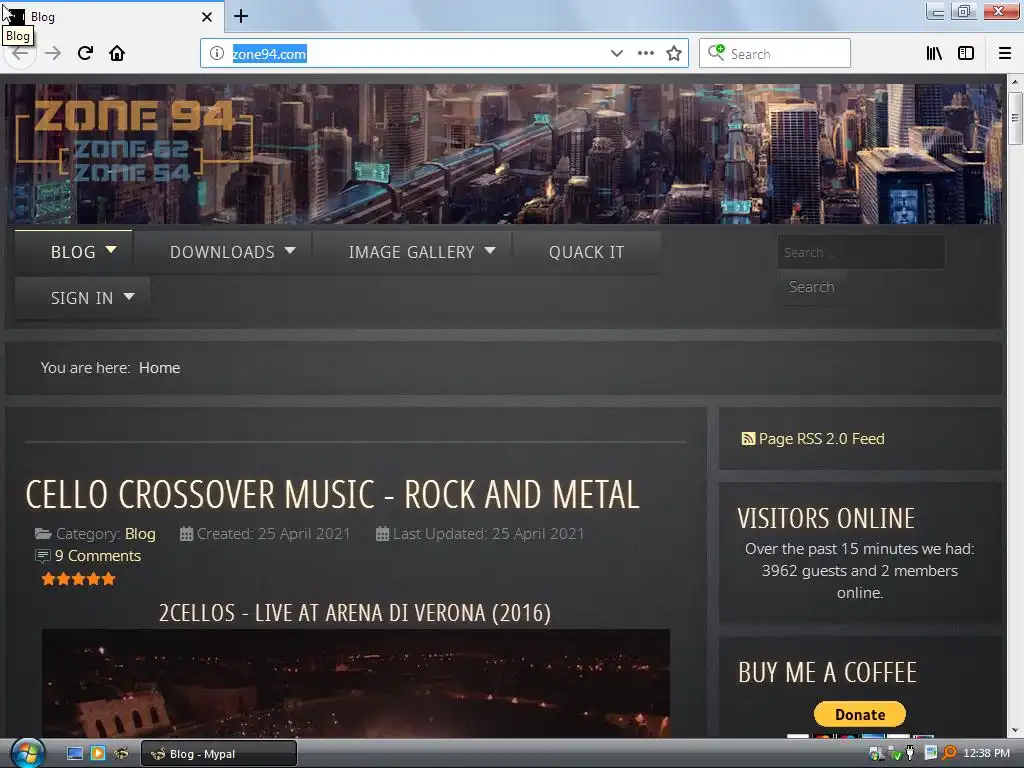The image size is (1024, 768).
Task: Show URL history dropdown arrow
Action: coord(616,54)
